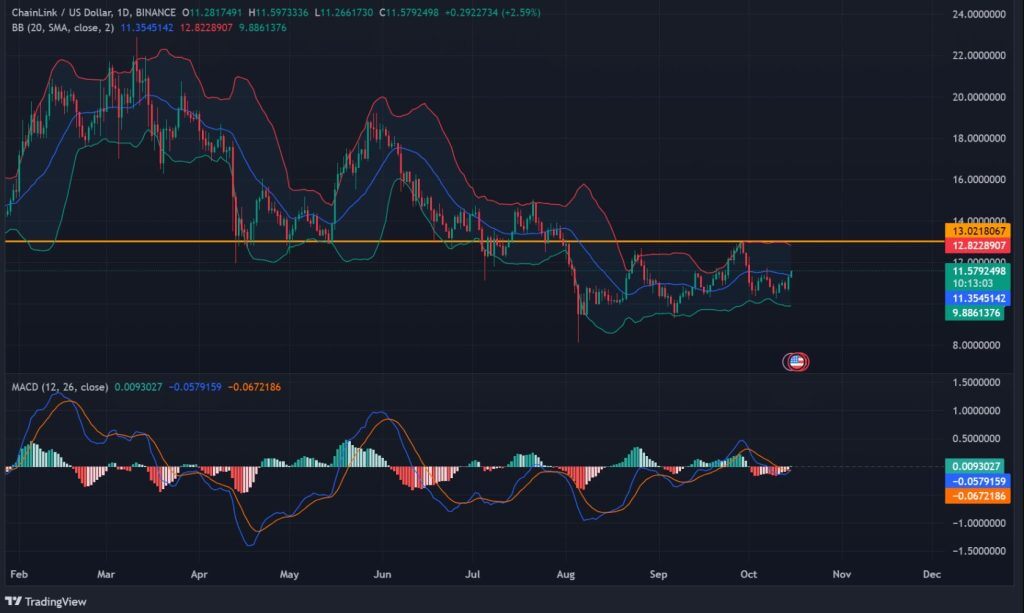Viewport: 1024px width, 613px height.
Task: Click the Jun label on time axis
Action: [381, 575]
